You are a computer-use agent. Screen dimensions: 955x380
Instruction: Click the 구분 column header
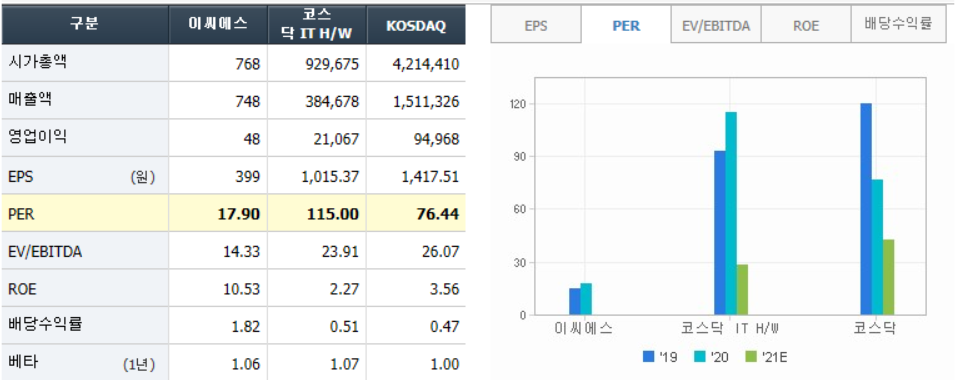click(85, 24)
